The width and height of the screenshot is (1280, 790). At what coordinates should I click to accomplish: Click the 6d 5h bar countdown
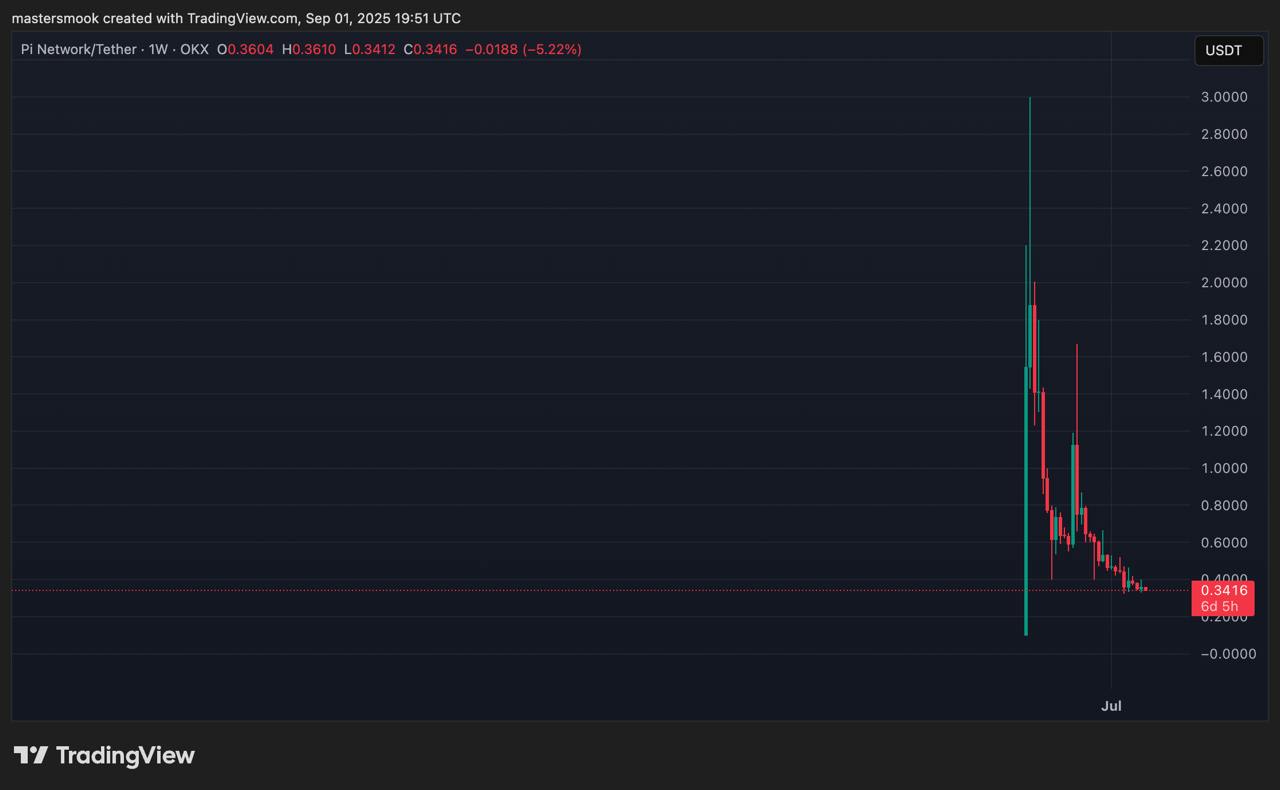1220,607
